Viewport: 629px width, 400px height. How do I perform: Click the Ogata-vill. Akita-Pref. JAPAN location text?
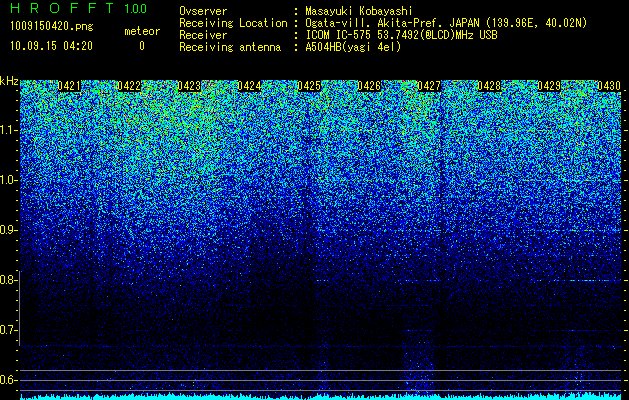446,23
